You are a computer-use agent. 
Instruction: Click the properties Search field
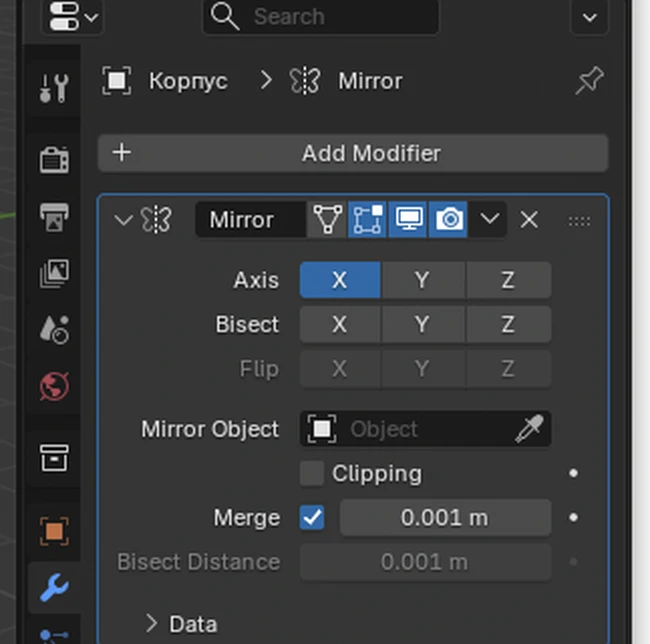321,17
